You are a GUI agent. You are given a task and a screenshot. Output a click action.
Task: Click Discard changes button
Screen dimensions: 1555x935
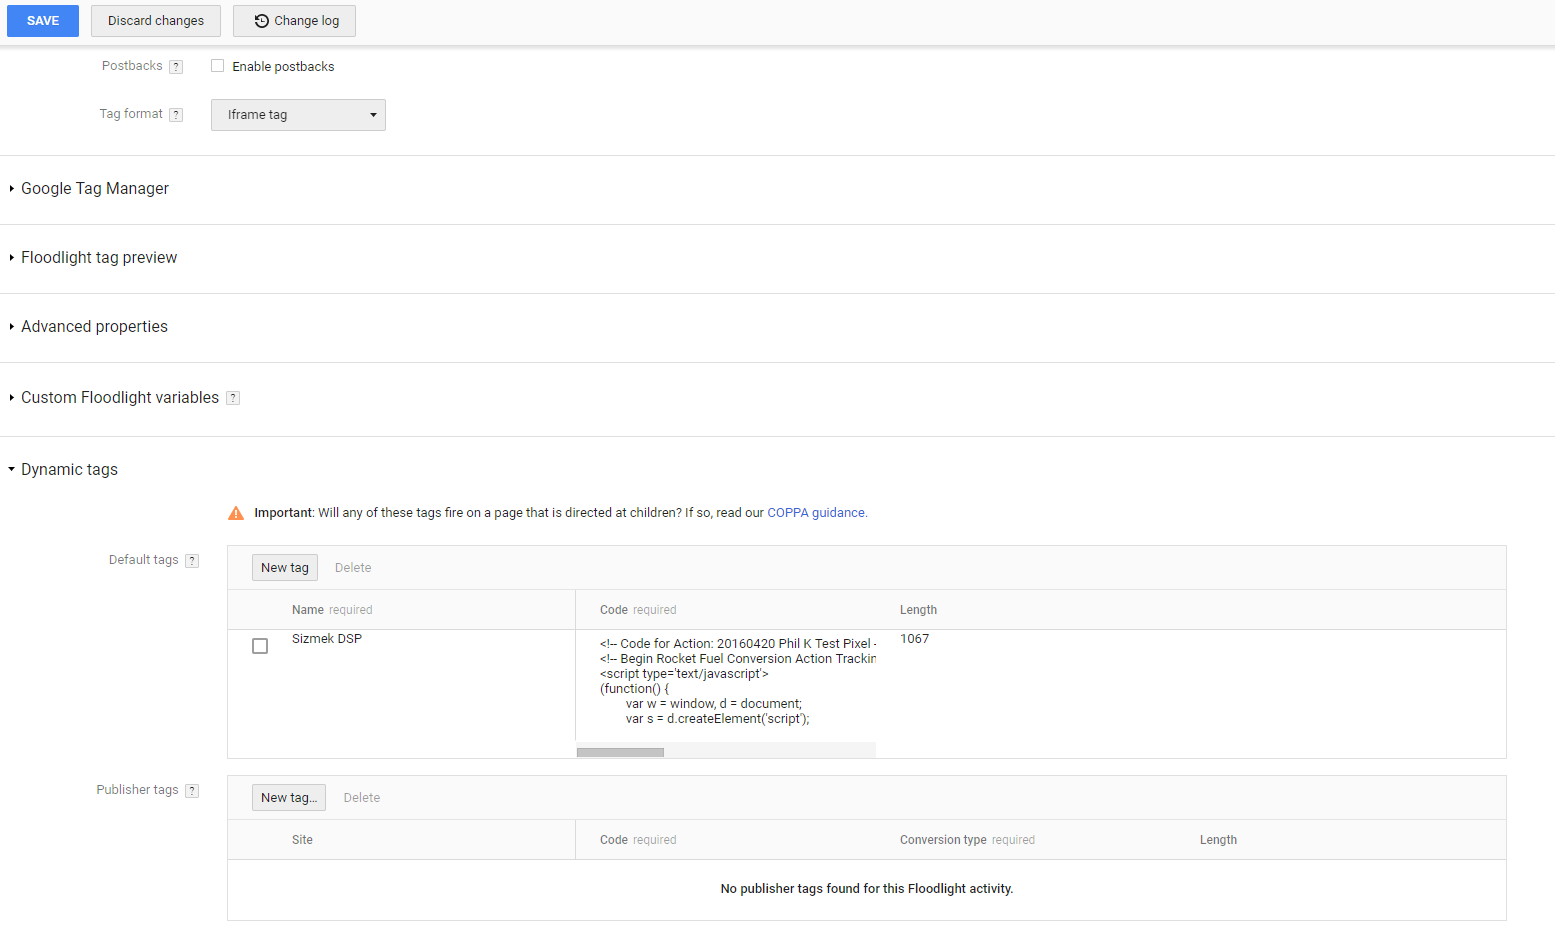coord(156,21)
